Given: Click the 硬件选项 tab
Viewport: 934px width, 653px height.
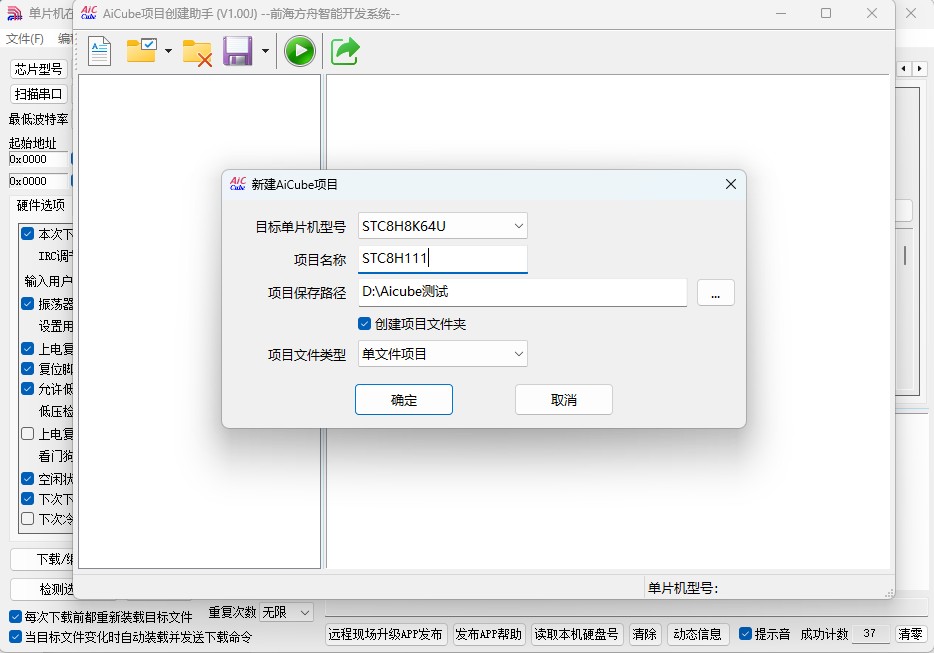Looking at the screenshot, I should (41, 206).
